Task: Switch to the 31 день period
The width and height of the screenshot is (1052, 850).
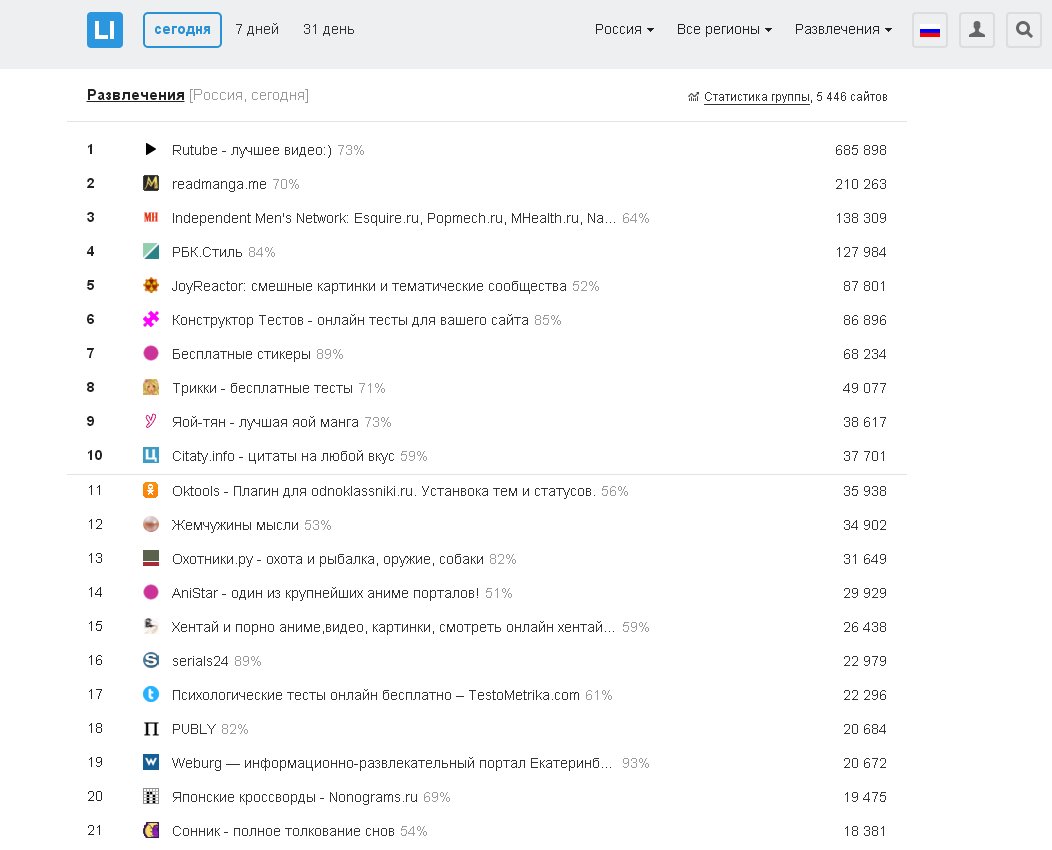Action: coord(328,30)
